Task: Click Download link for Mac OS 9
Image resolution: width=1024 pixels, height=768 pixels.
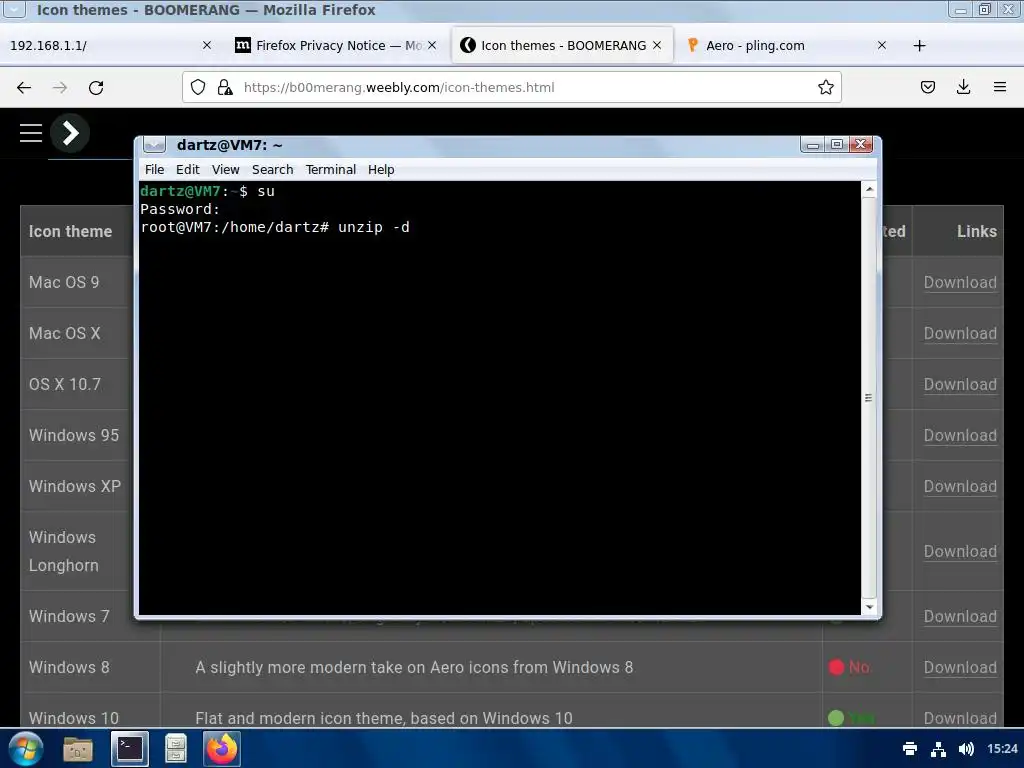Action: tap(960, 282)
